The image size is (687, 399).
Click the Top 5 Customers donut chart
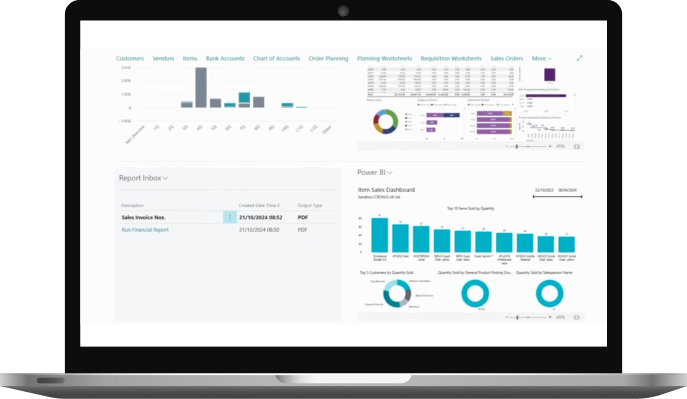coord(397,293)
